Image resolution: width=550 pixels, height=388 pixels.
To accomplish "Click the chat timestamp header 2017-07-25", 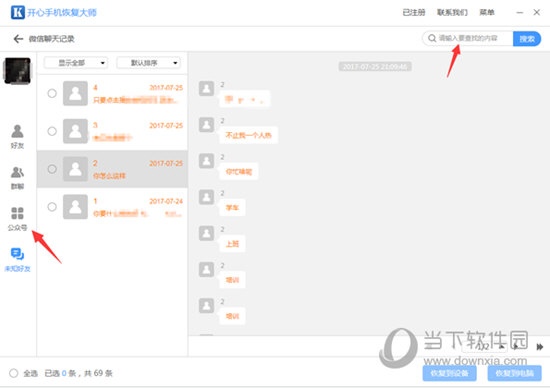I will (375, 67).
